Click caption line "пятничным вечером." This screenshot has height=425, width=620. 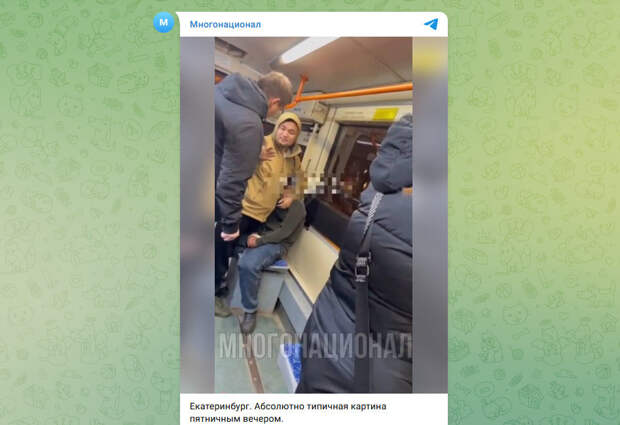pyautogui.click(x=236, y=419)
